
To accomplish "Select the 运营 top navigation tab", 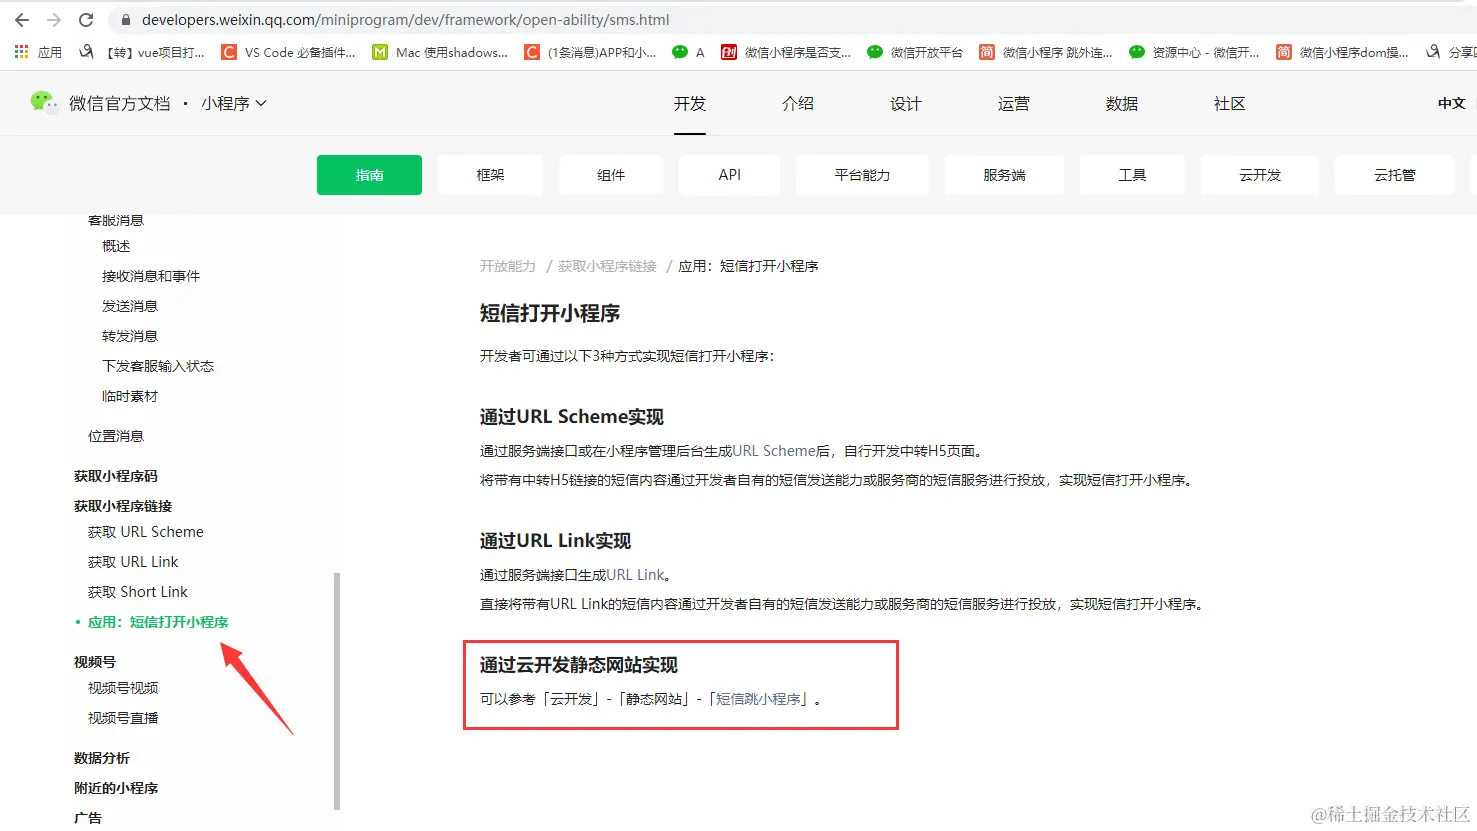I will [1013, 104].
